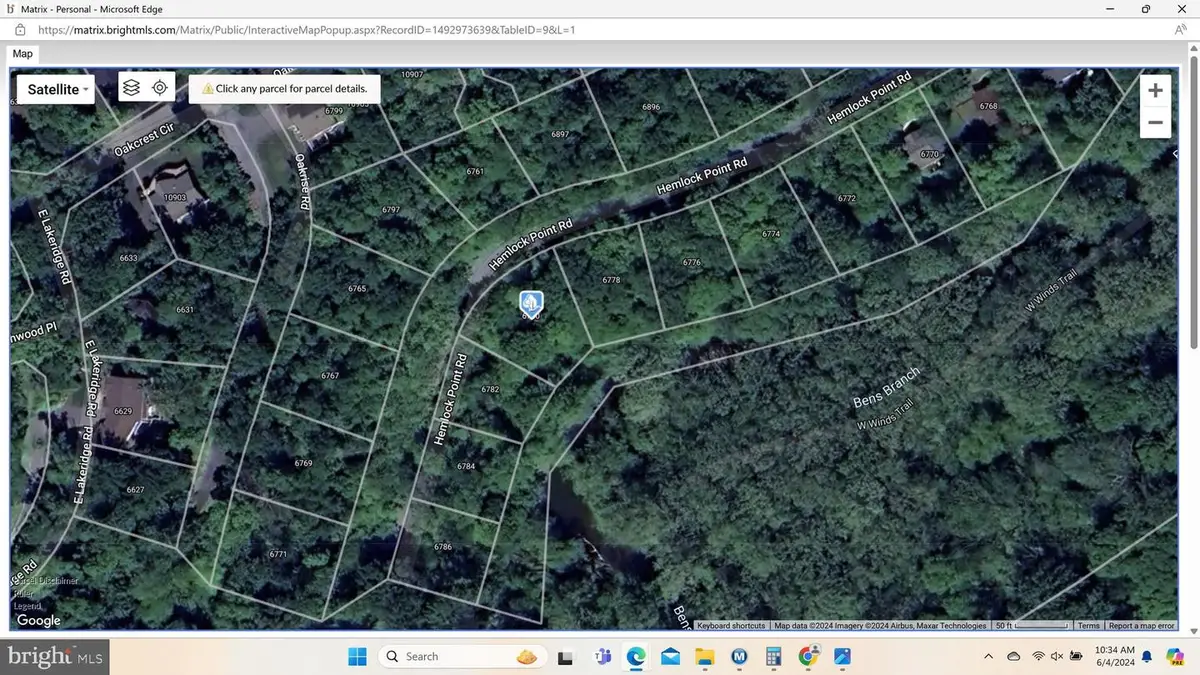Click the Keyboard shortcuts button
This screenshot has height=675, width=1200.
tap(731, 626)
